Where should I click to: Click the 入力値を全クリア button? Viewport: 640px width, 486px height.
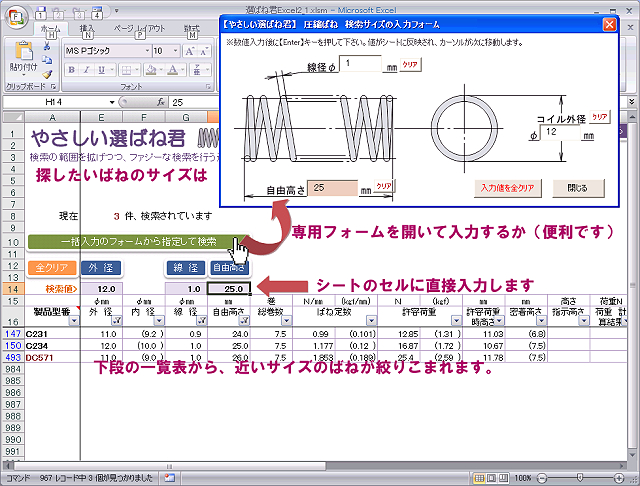pos(506,187)
